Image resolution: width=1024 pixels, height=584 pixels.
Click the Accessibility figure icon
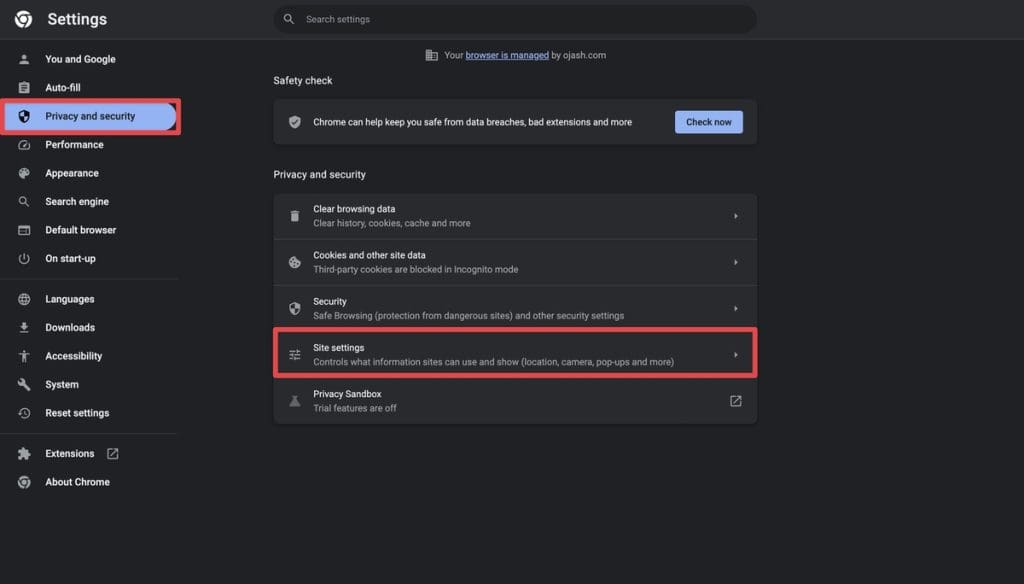tap(24, 356)
